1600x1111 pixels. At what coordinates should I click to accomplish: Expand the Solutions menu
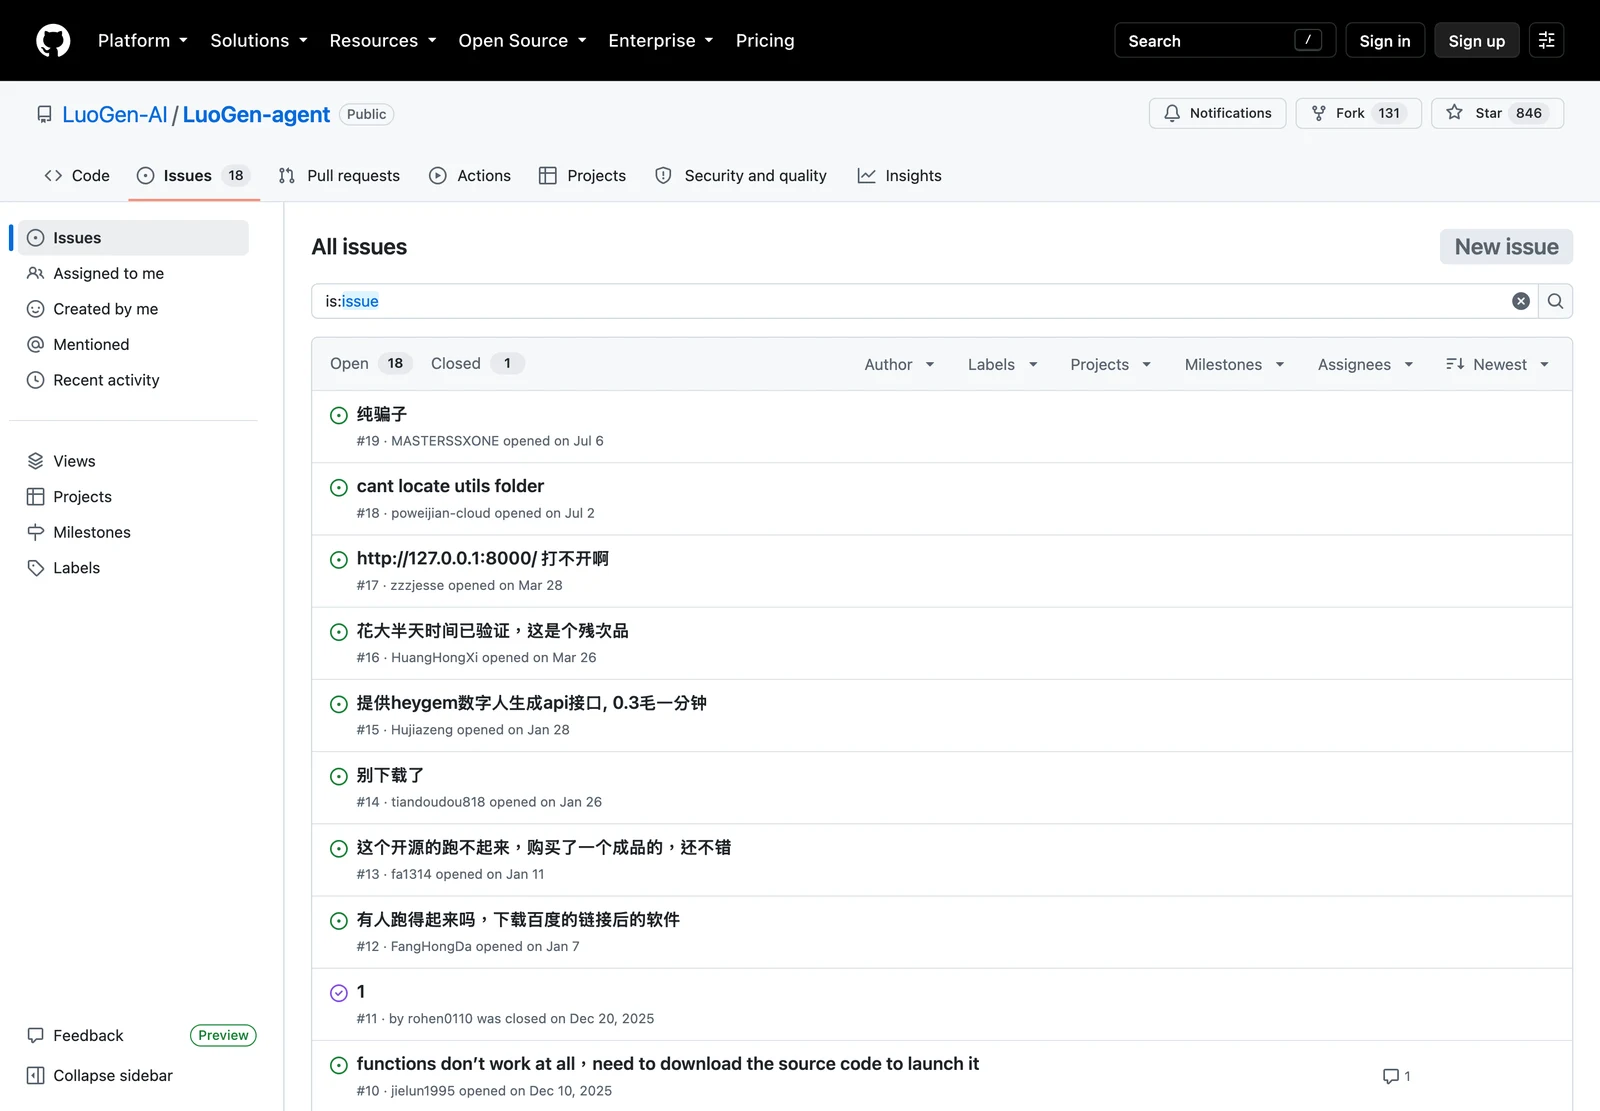(x=258, y=41)
